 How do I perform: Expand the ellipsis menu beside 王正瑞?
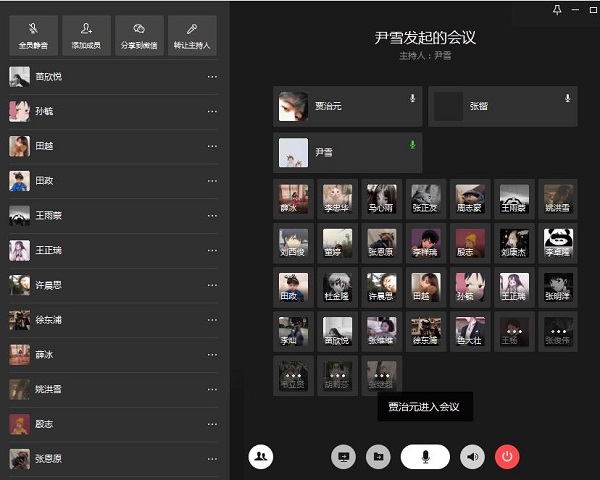(x=211, y=251)
